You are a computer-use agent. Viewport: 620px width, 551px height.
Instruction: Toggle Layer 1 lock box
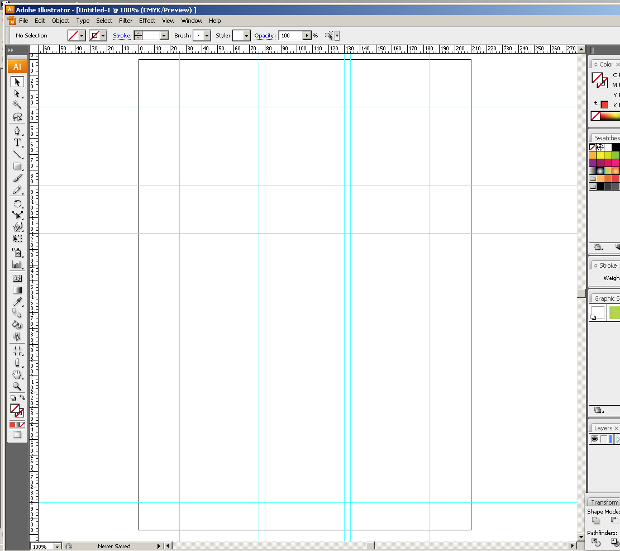coord(603,439)
